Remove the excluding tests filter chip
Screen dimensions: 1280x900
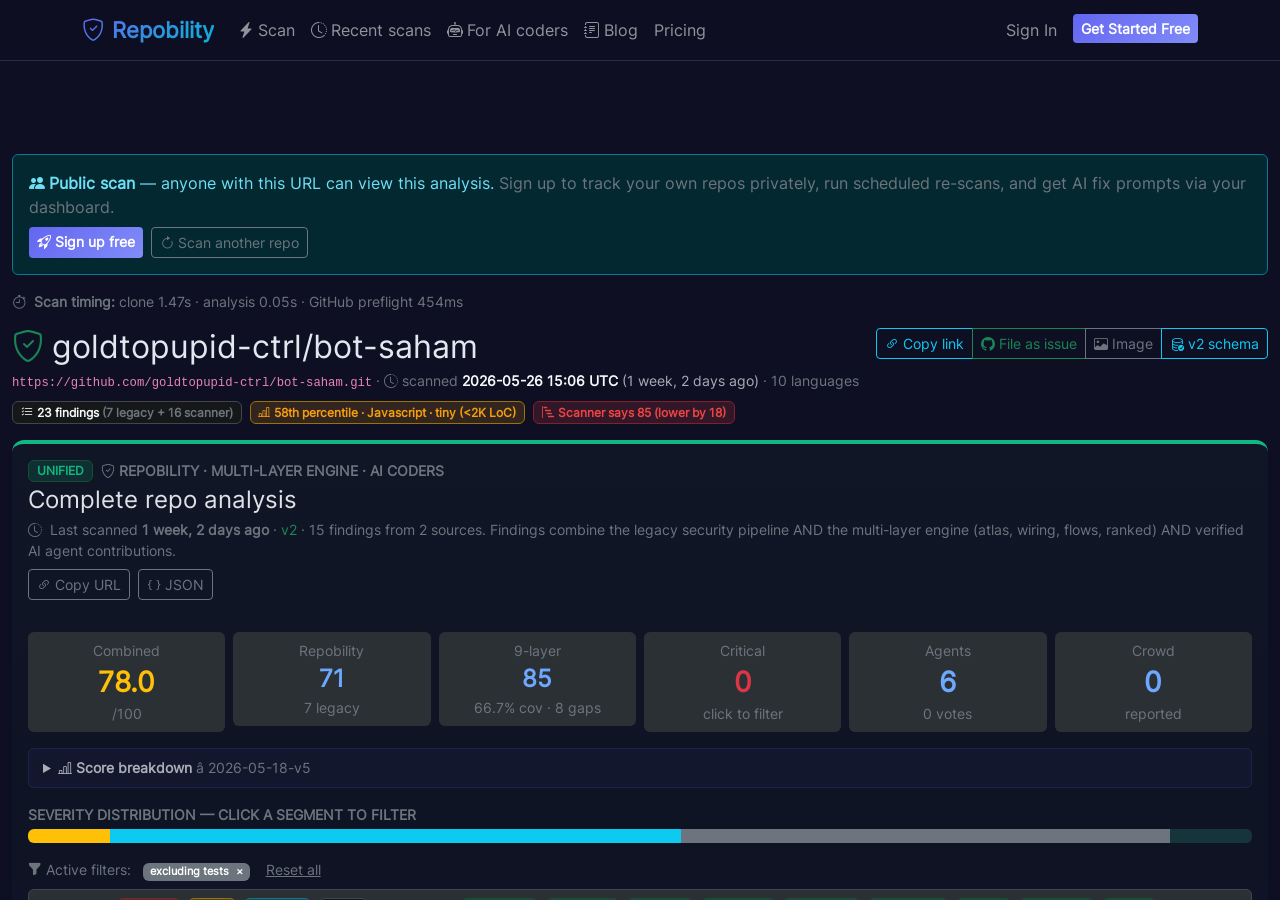pyautogui.click(x=239, y=871)
